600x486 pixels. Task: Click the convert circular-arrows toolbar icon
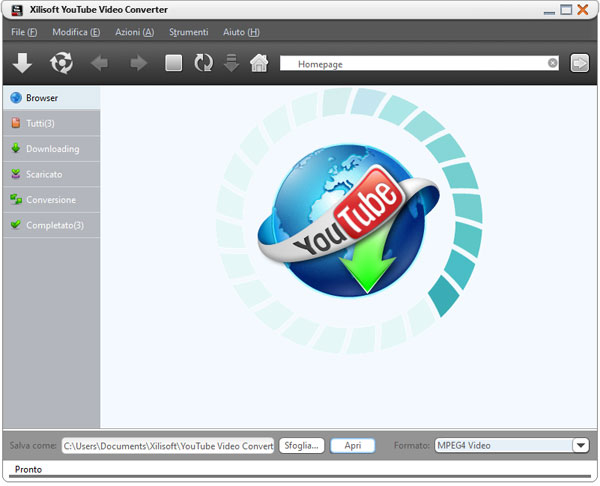tap(61, 63)
